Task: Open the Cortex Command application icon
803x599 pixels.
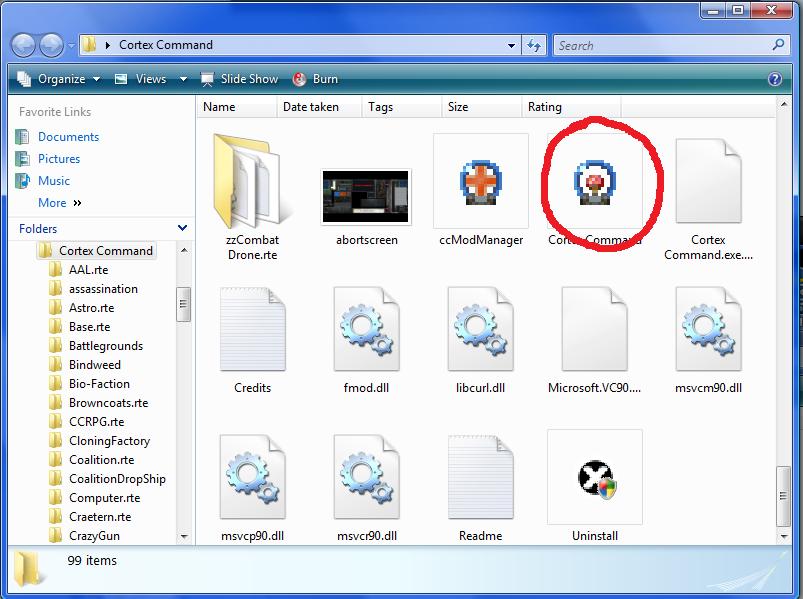Action: [594, 183]
